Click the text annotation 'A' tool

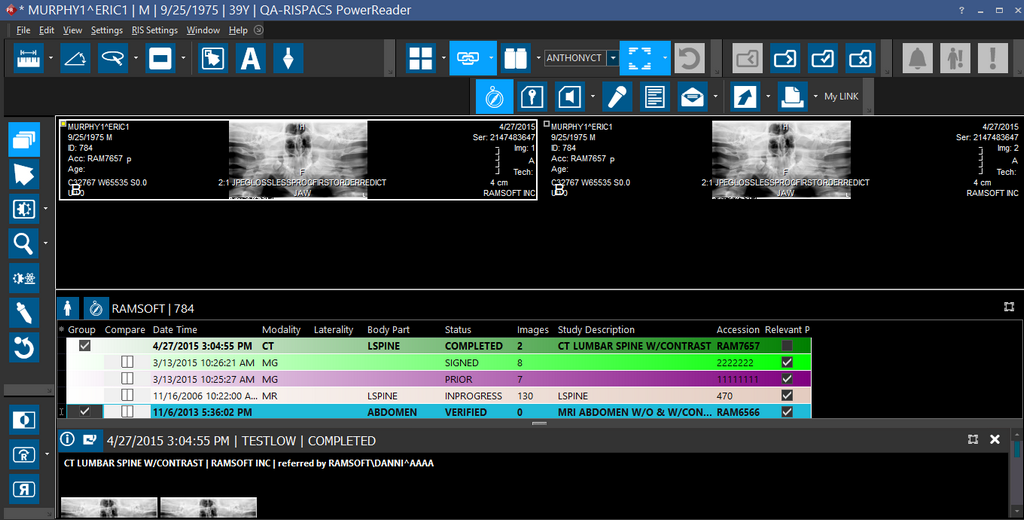(x=249, y=59)
